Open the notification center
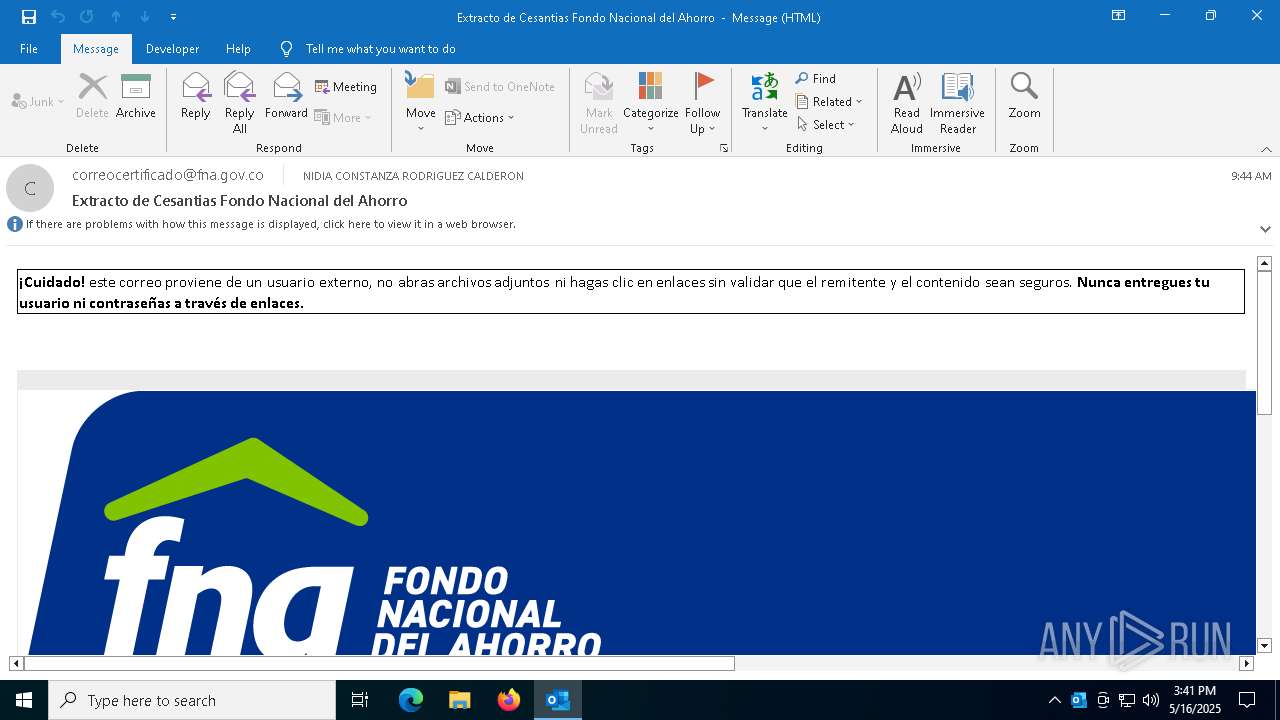Image resolution: width=1280 pixels, height=720 pixels. click(1247, 700)
